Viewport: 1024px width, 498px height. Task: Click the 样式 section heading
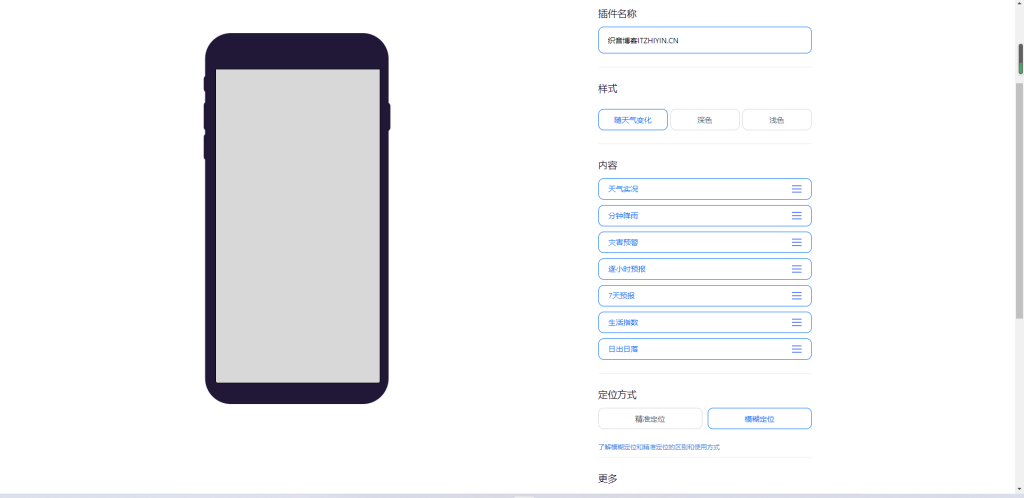(x=607, y=89)
